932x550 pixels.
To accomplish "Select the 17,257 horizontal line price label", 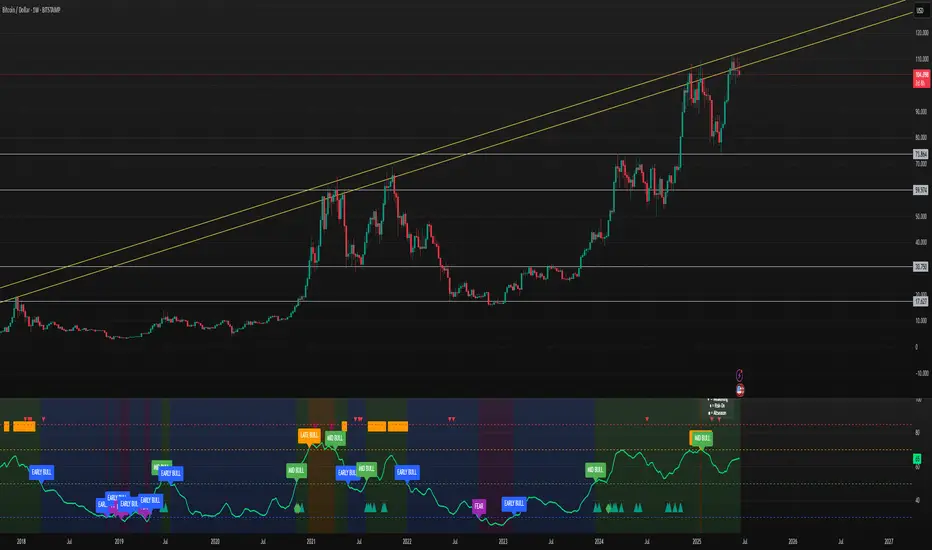I will tap(921, 301).
